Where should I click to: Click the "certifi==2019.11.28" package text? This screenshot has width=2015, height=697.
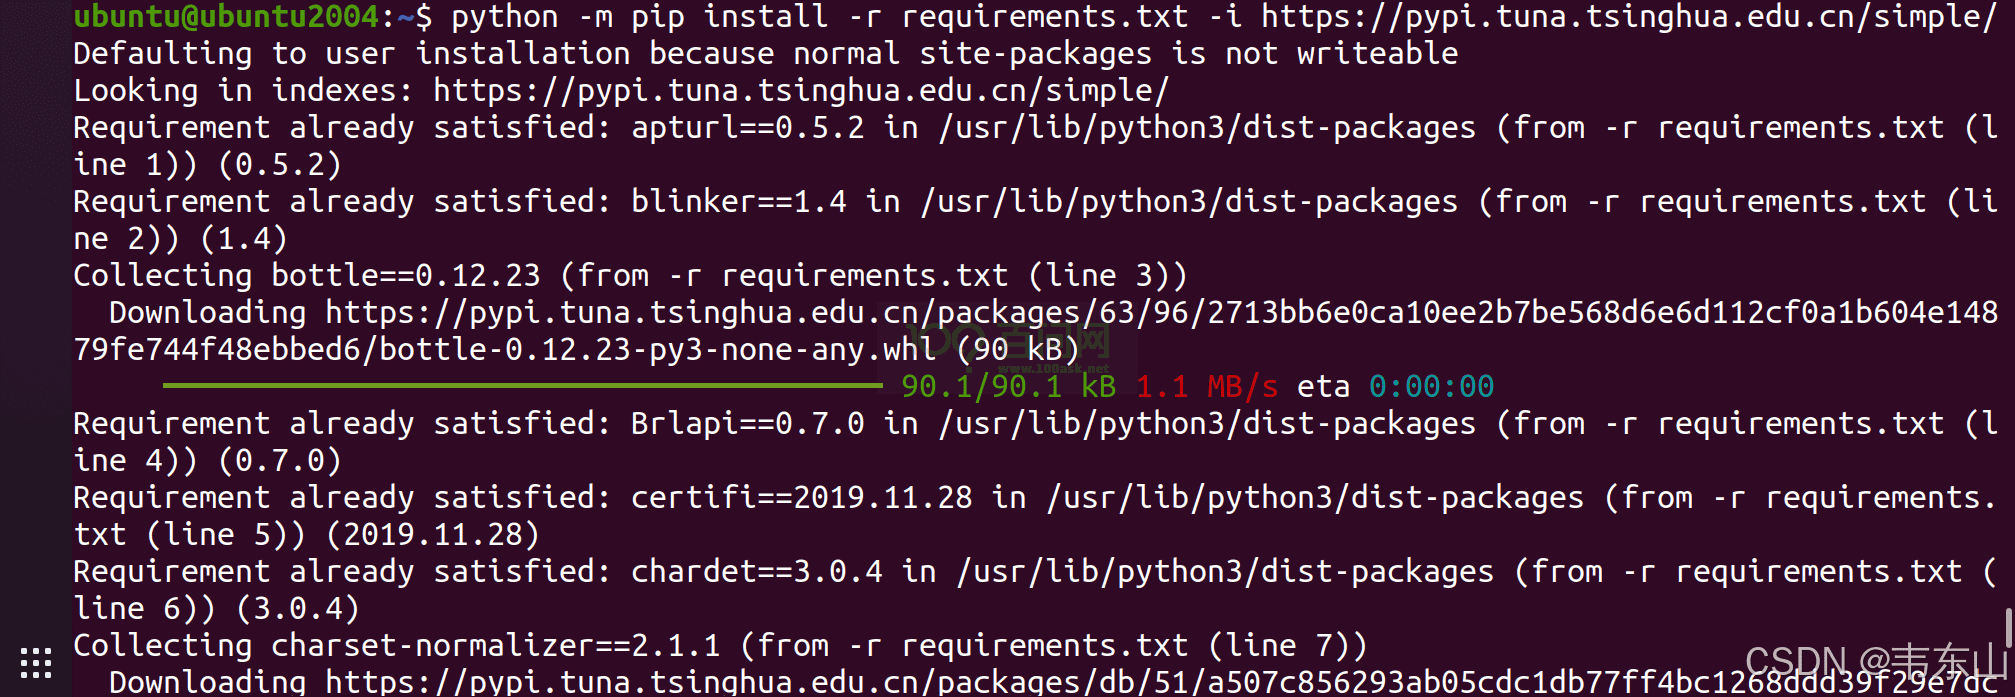pyautogui.click(x=801, y=498)
